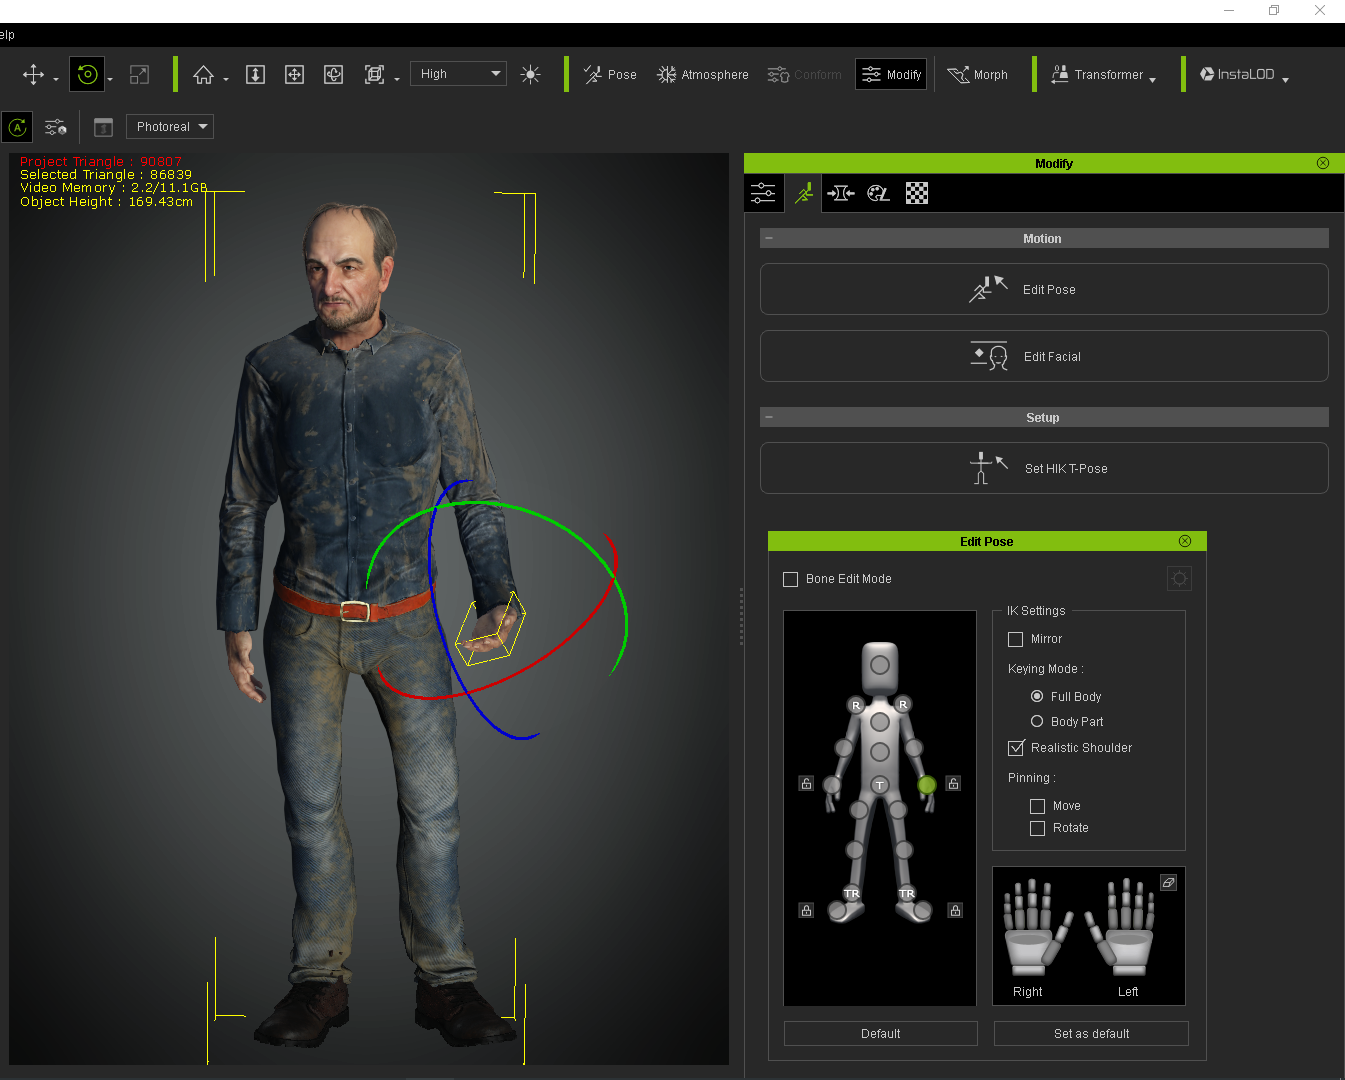The height and width of the screenshot is (1080, 1345).
Task: Expand the frame selection dropdown arrow
Action: pyautogui.click(x=397, y=80)
